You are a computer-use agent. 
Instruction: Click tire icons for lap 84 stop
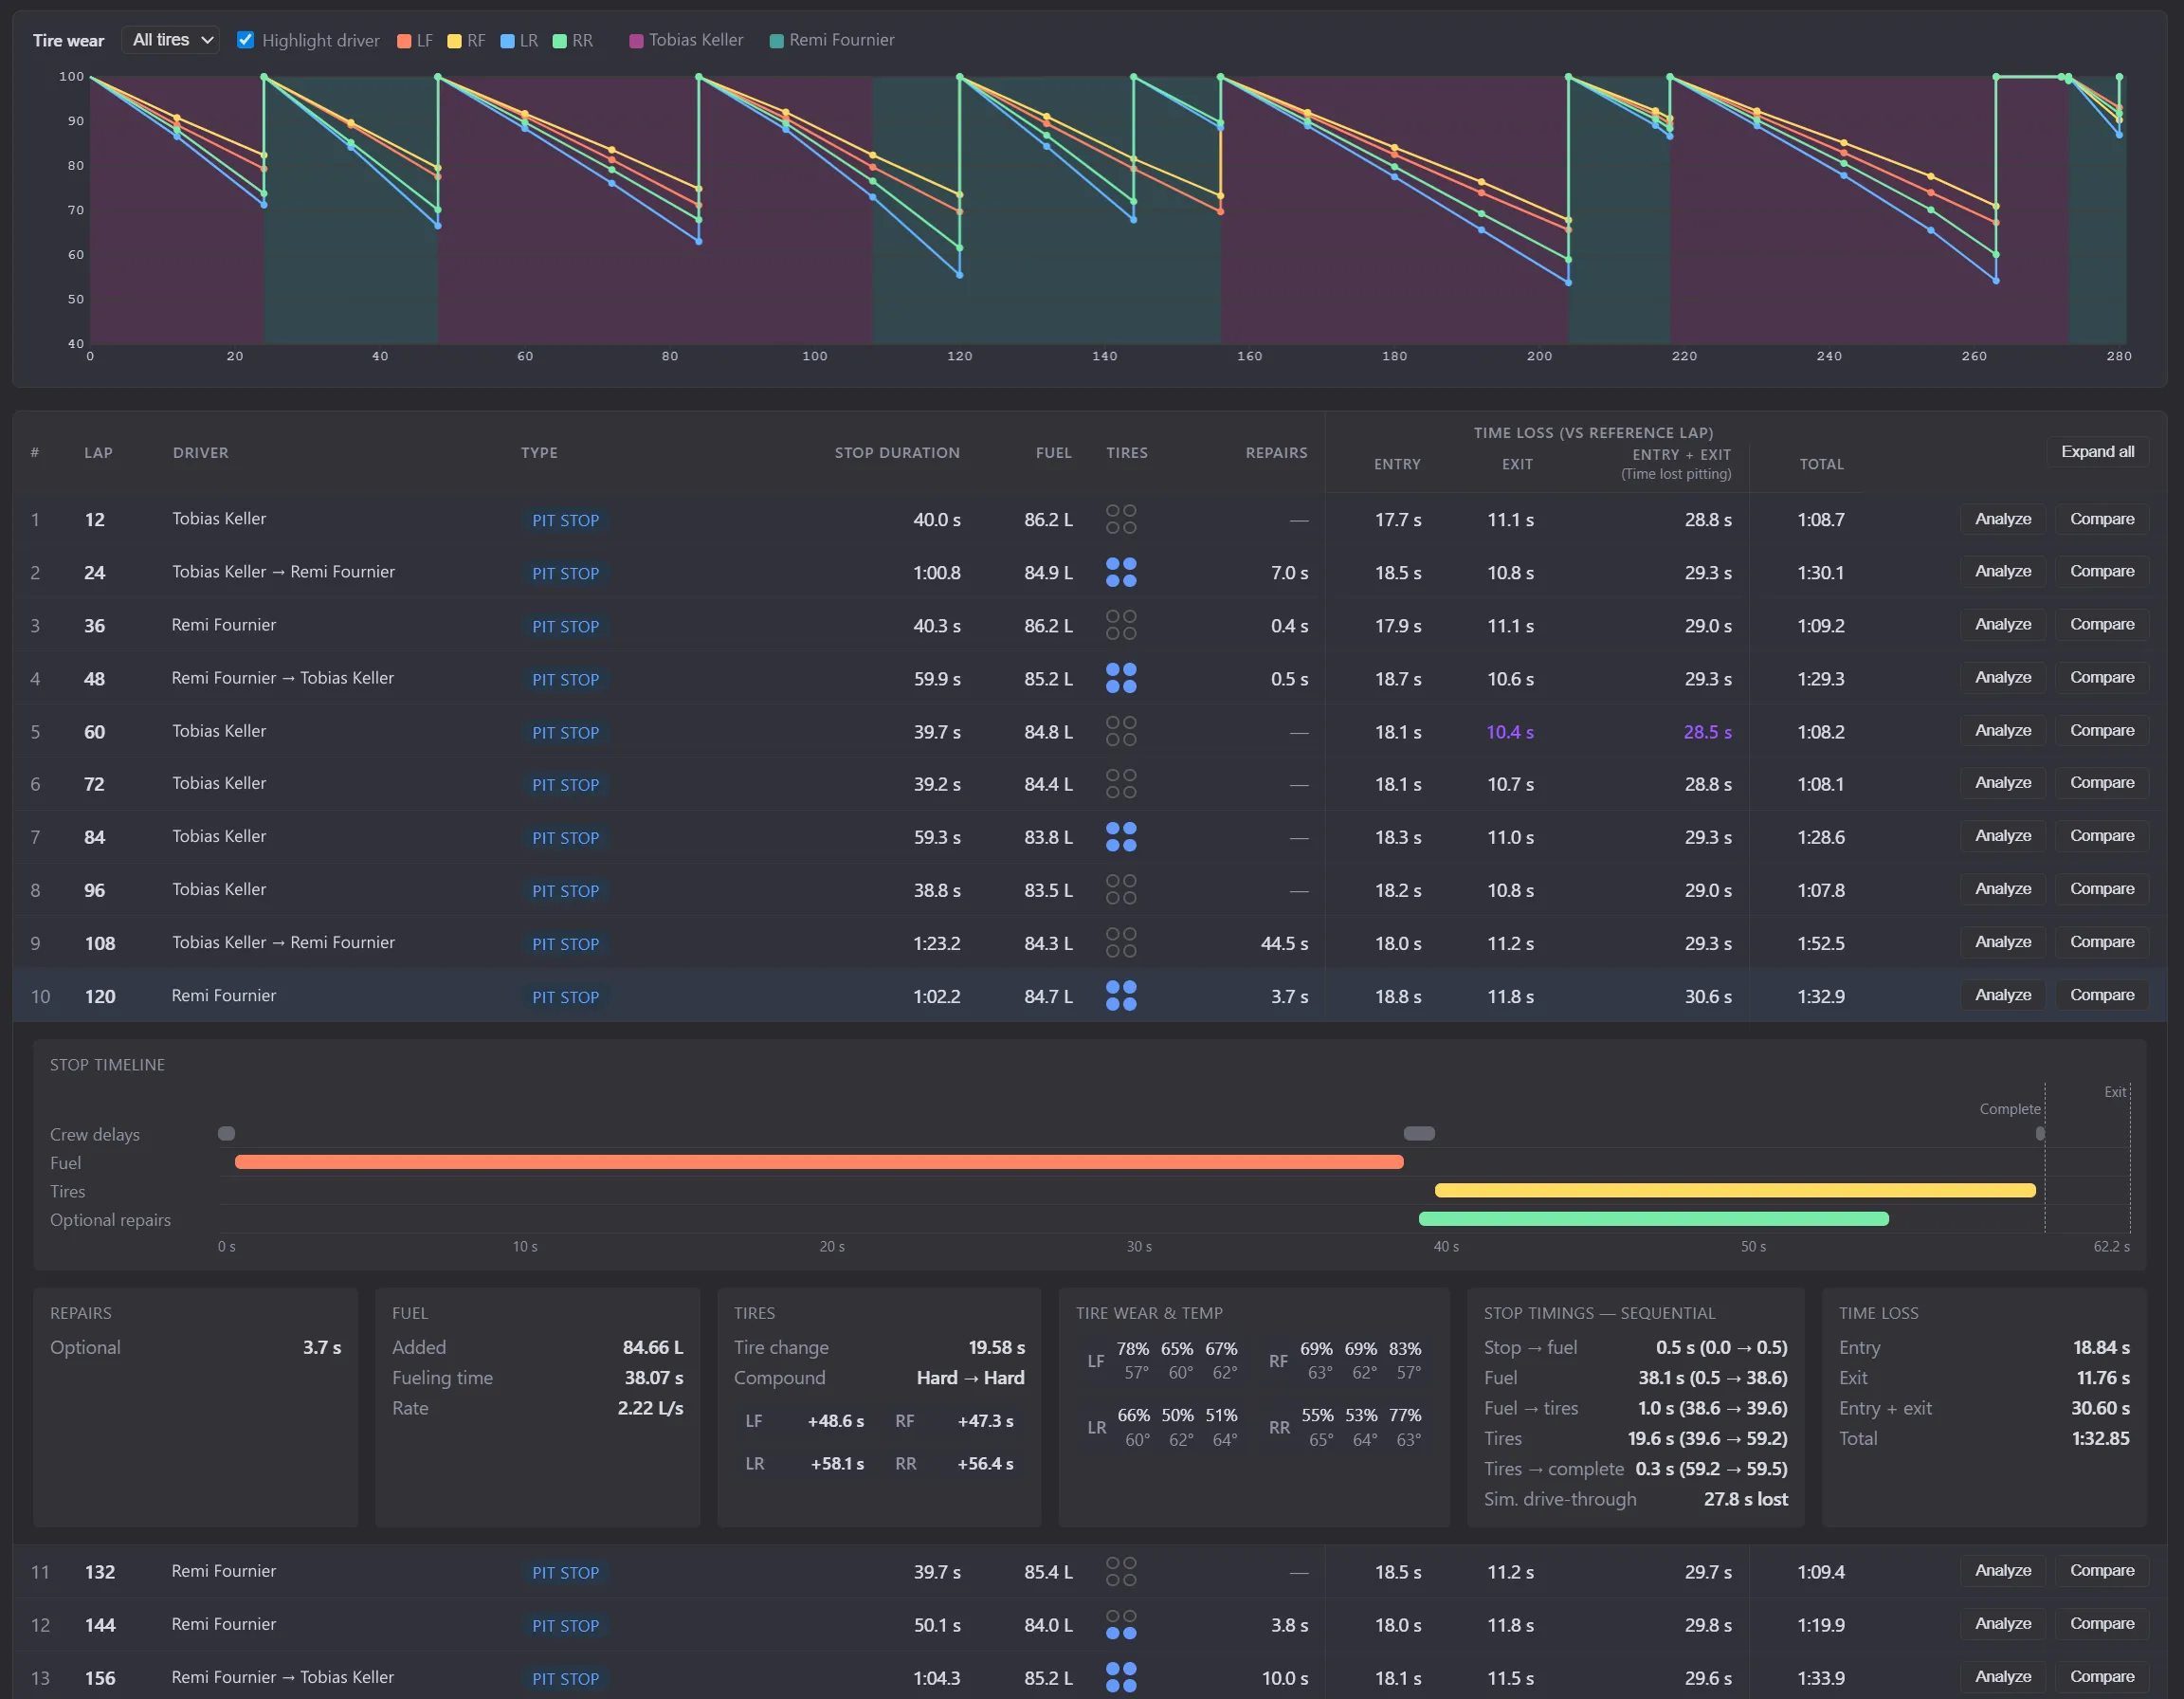tap(1121, 837)
